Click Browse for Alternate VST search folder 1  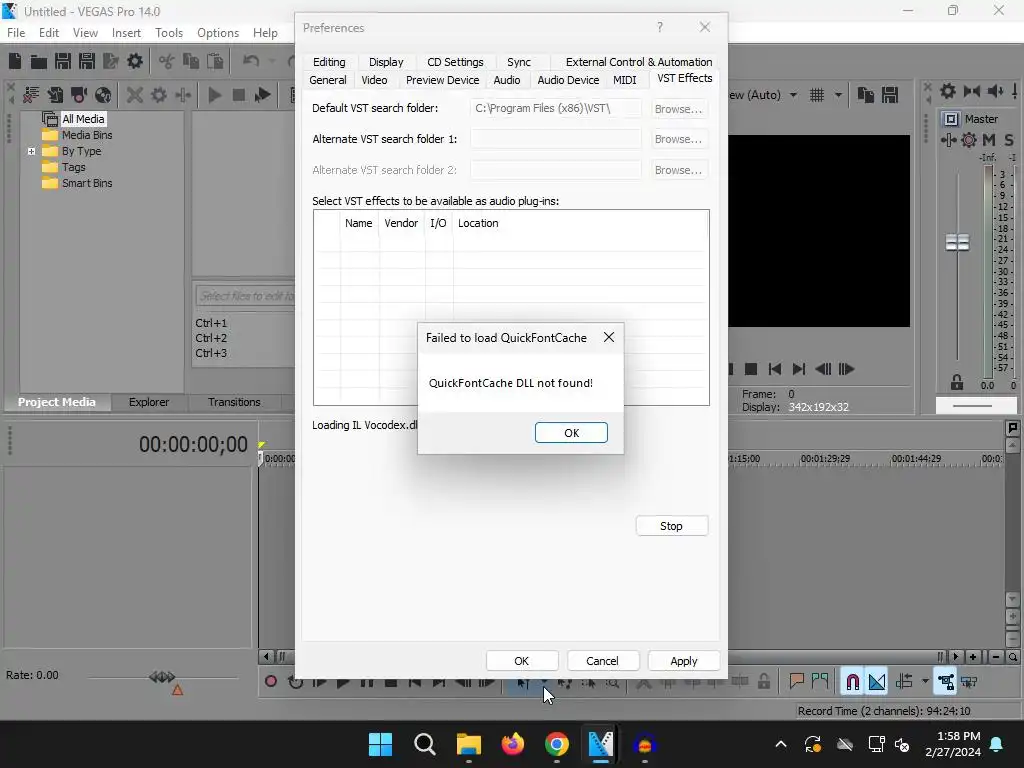click(679, 139)
